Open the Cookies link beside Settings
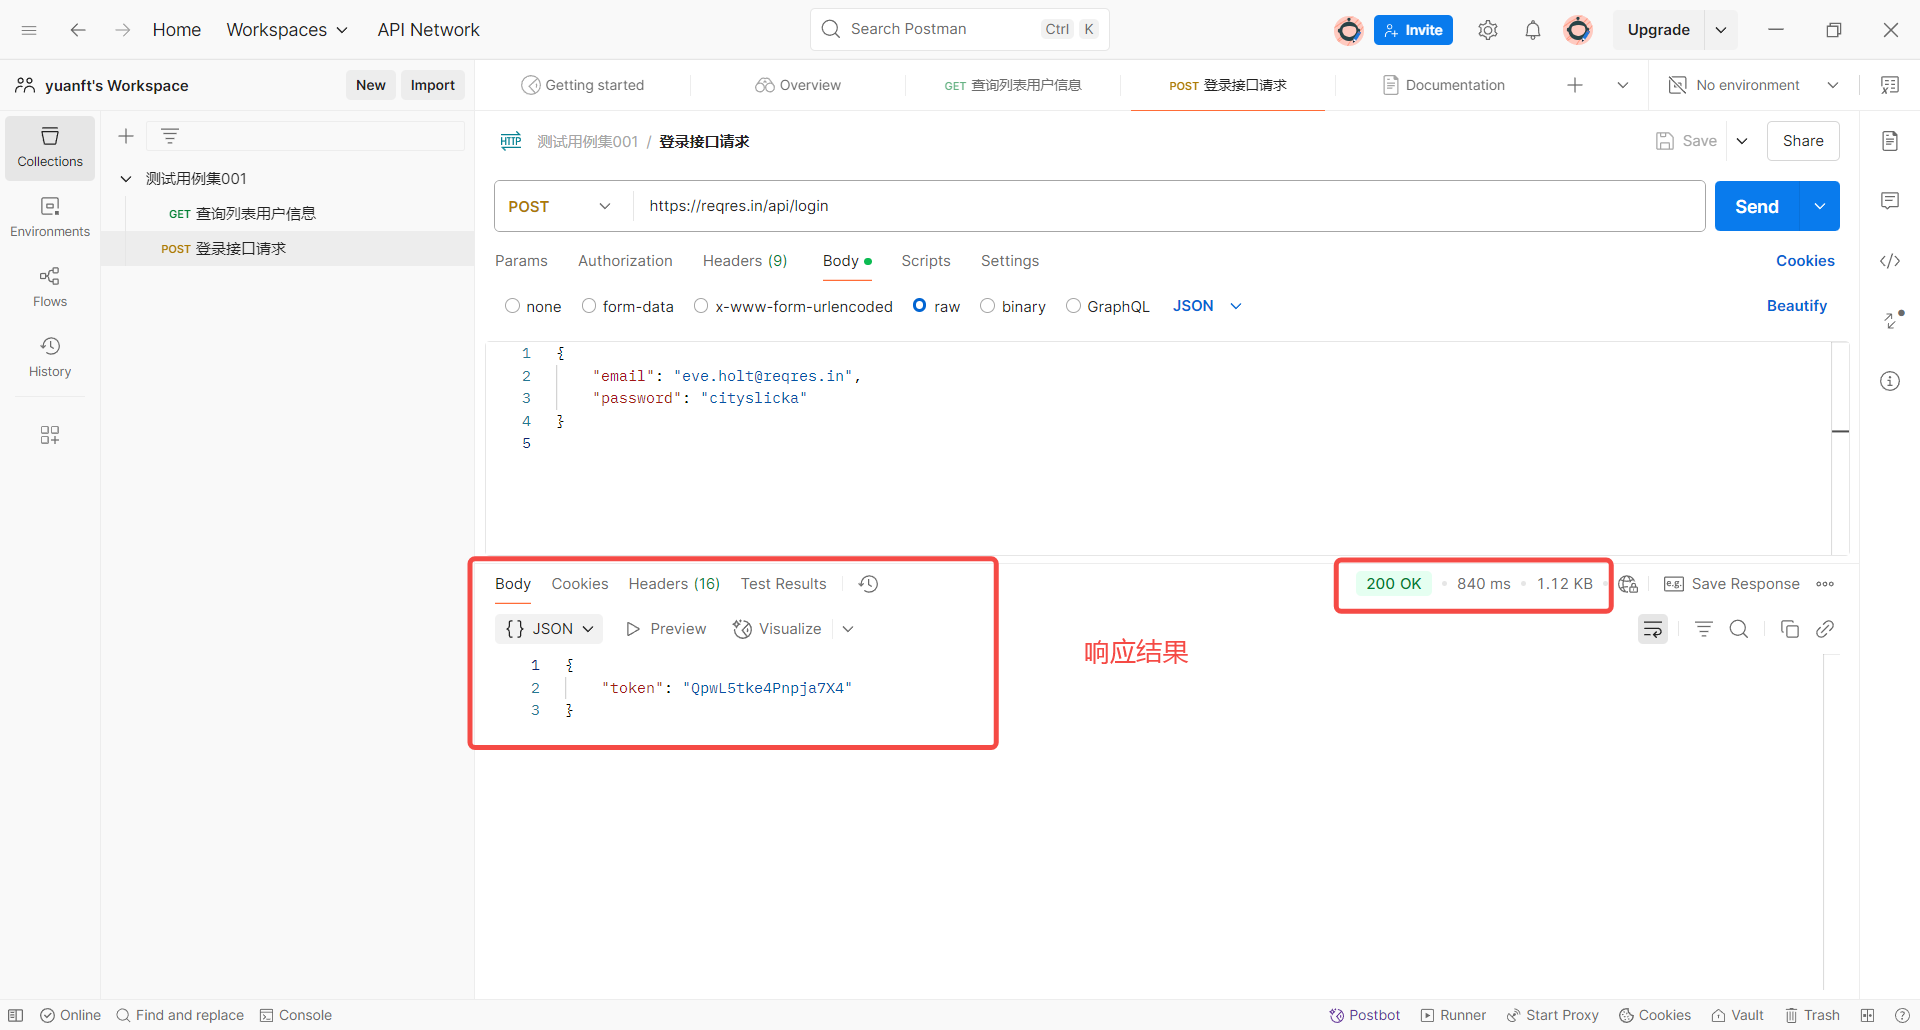The height and width of the screenshot is (1030, 1920). click(1805, 261)
